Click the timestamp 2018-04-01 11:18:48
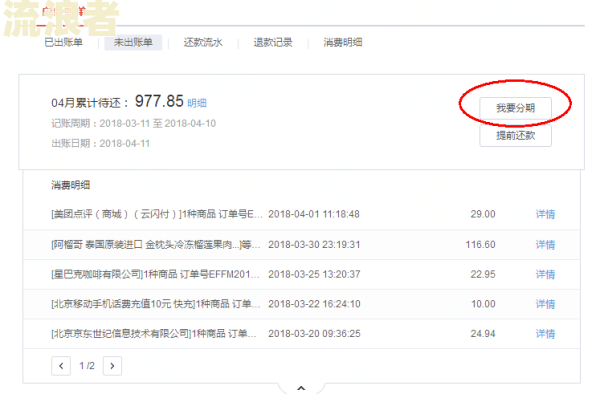 tap(314, 214)
